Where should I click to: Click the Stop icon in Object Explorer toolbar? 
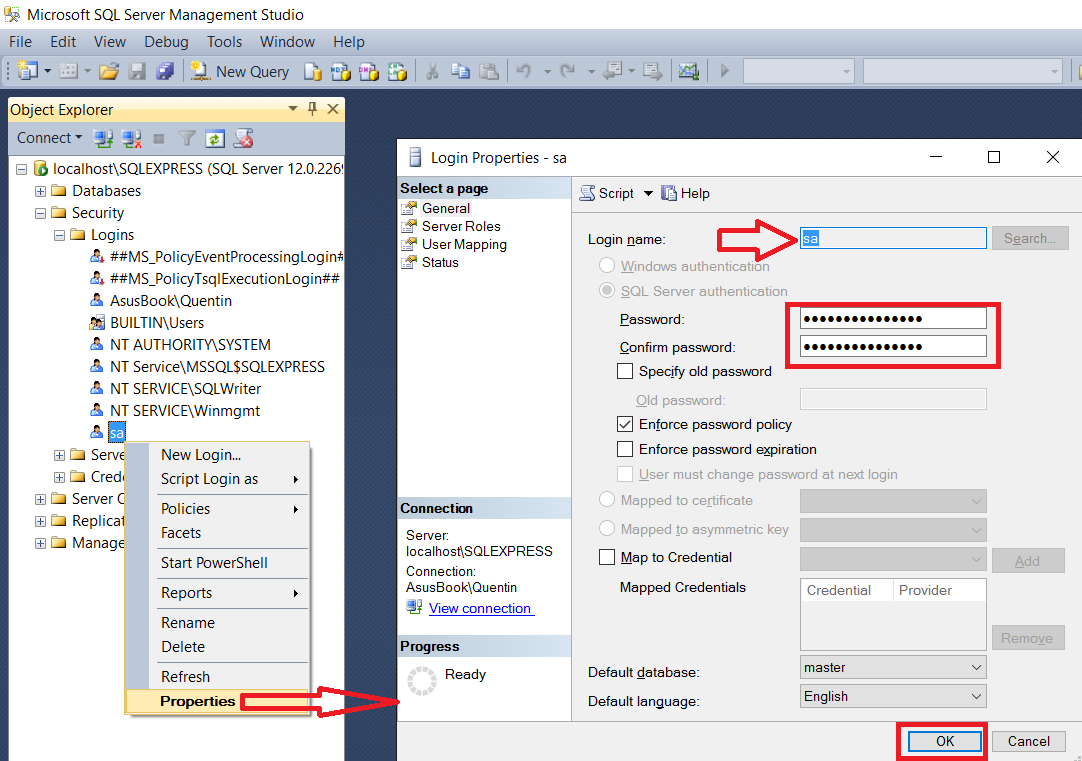[159, 139]
